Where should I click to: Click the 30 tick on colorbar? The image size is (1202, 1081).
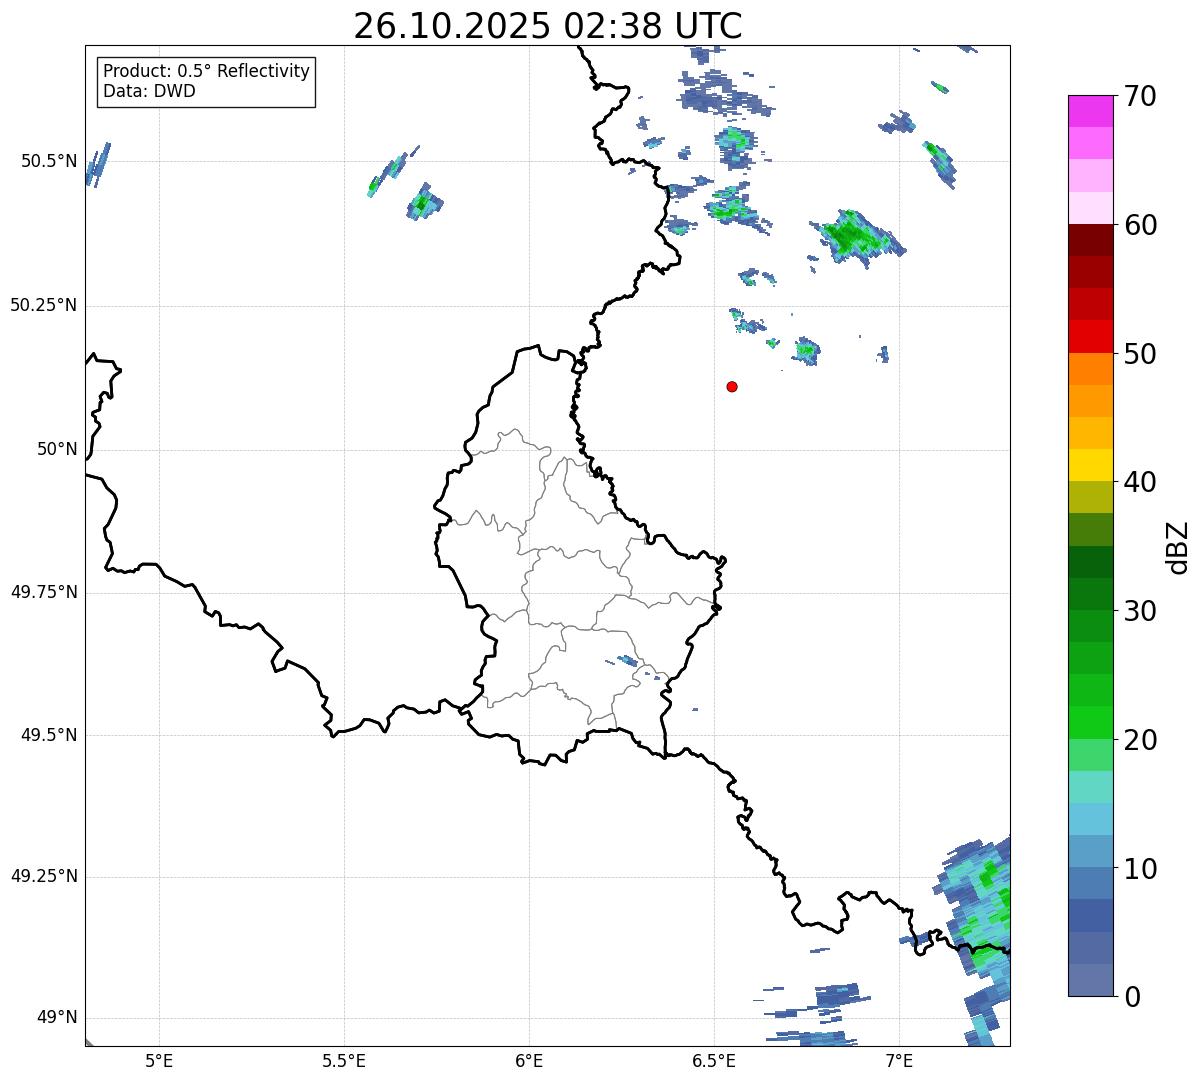coord(1140,611)
